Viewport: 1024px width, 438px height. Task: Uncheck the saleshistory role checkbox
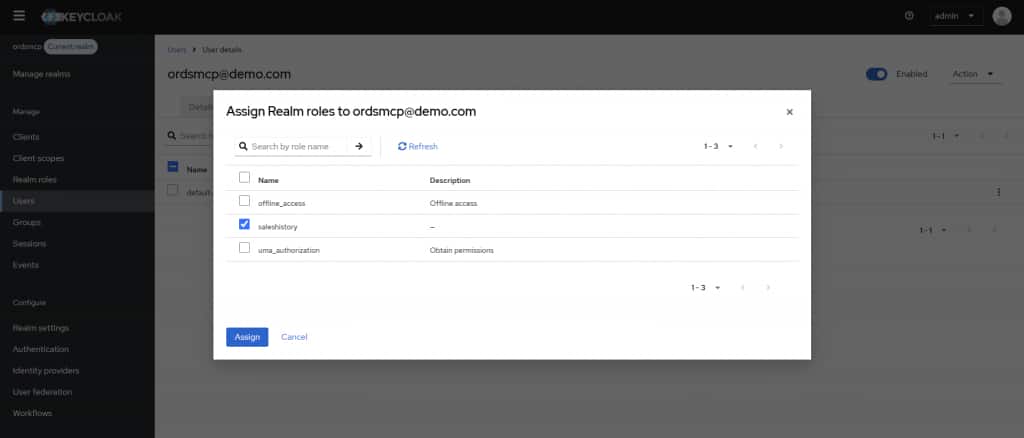tap(244, 225)
